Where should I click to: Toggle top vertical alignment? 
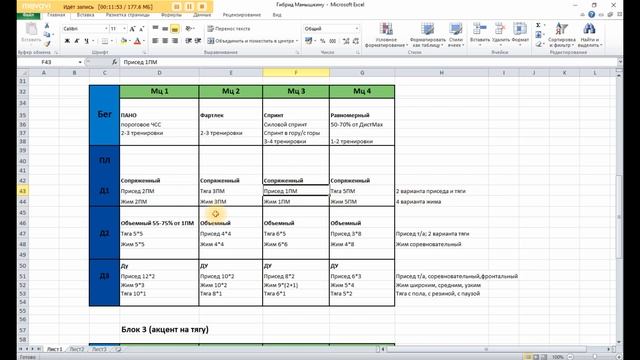[x=155, y=29]
